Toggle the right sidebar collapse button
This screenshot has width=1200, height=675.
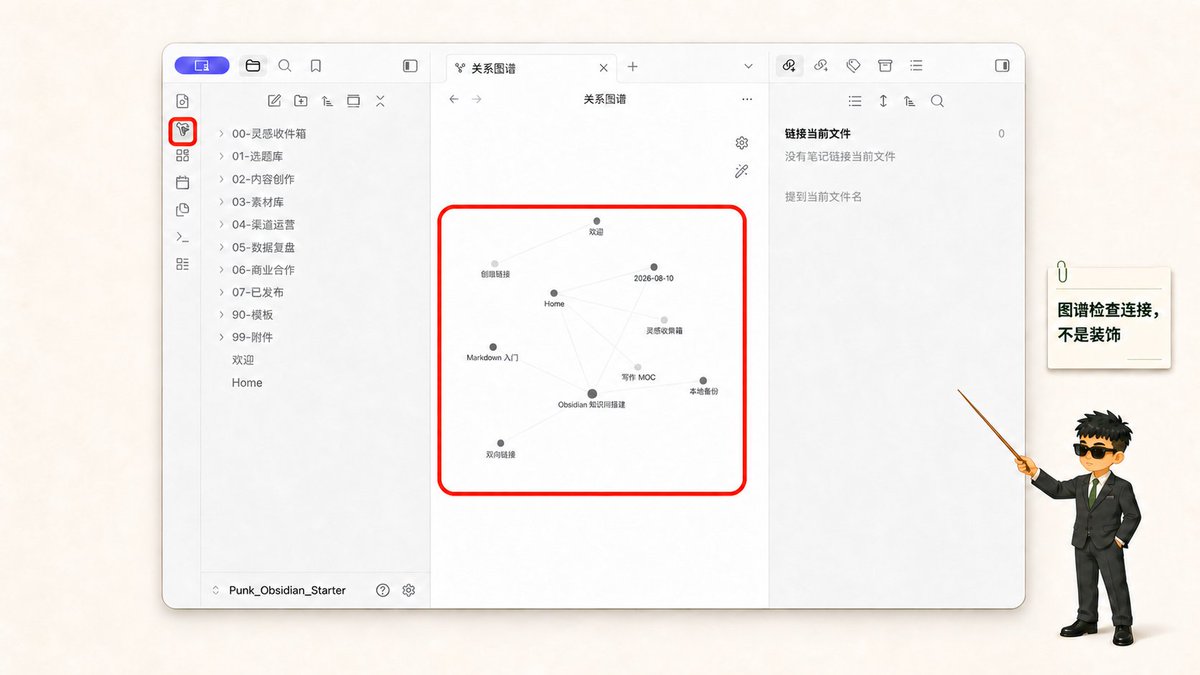(1002, 66)
